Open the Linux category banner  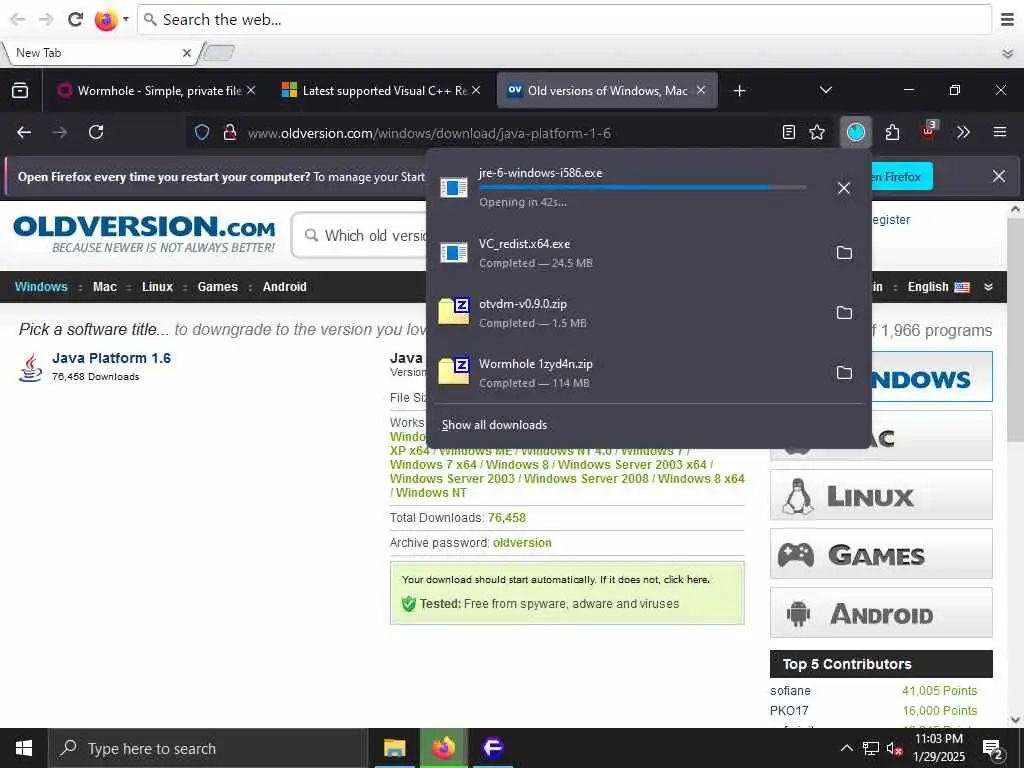[881, 495]
